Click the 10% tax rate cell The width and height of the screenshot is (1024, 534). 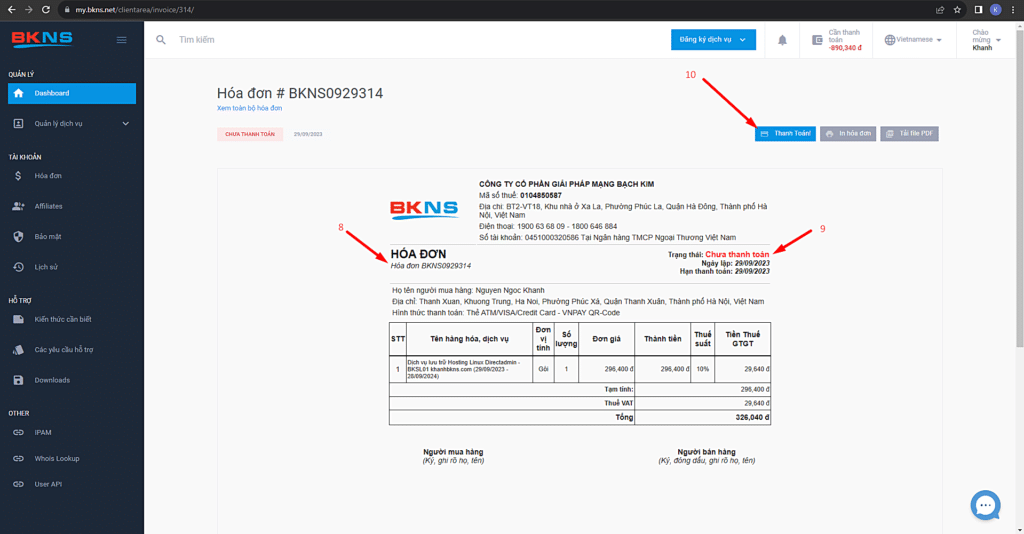coord(703,369)
